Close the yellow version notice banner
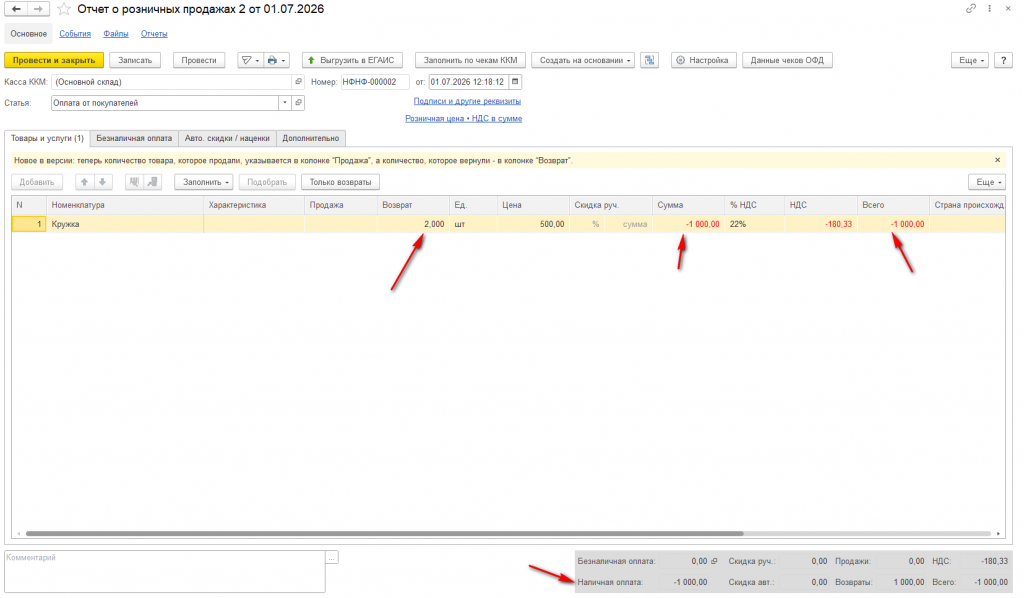1024x598 pixels. click(997, 160)
